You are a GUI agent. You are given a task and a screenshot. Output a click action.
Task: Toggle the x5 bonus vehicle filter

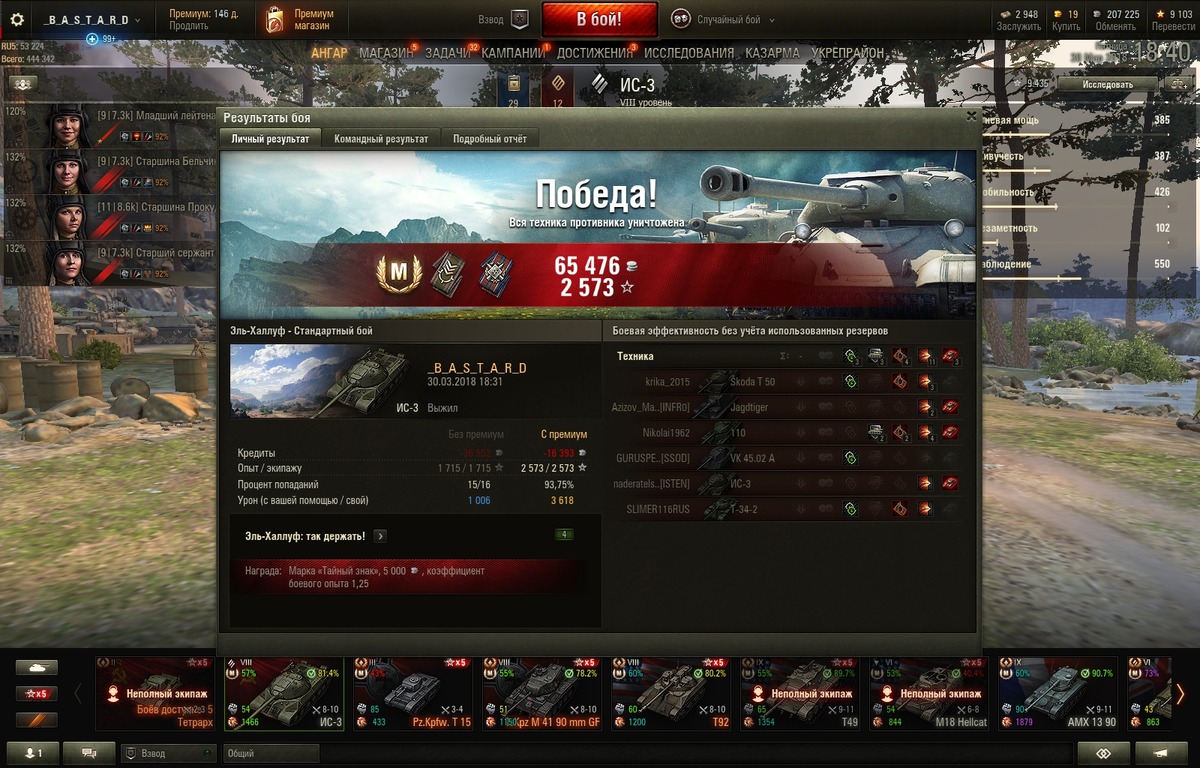point(36,693)
